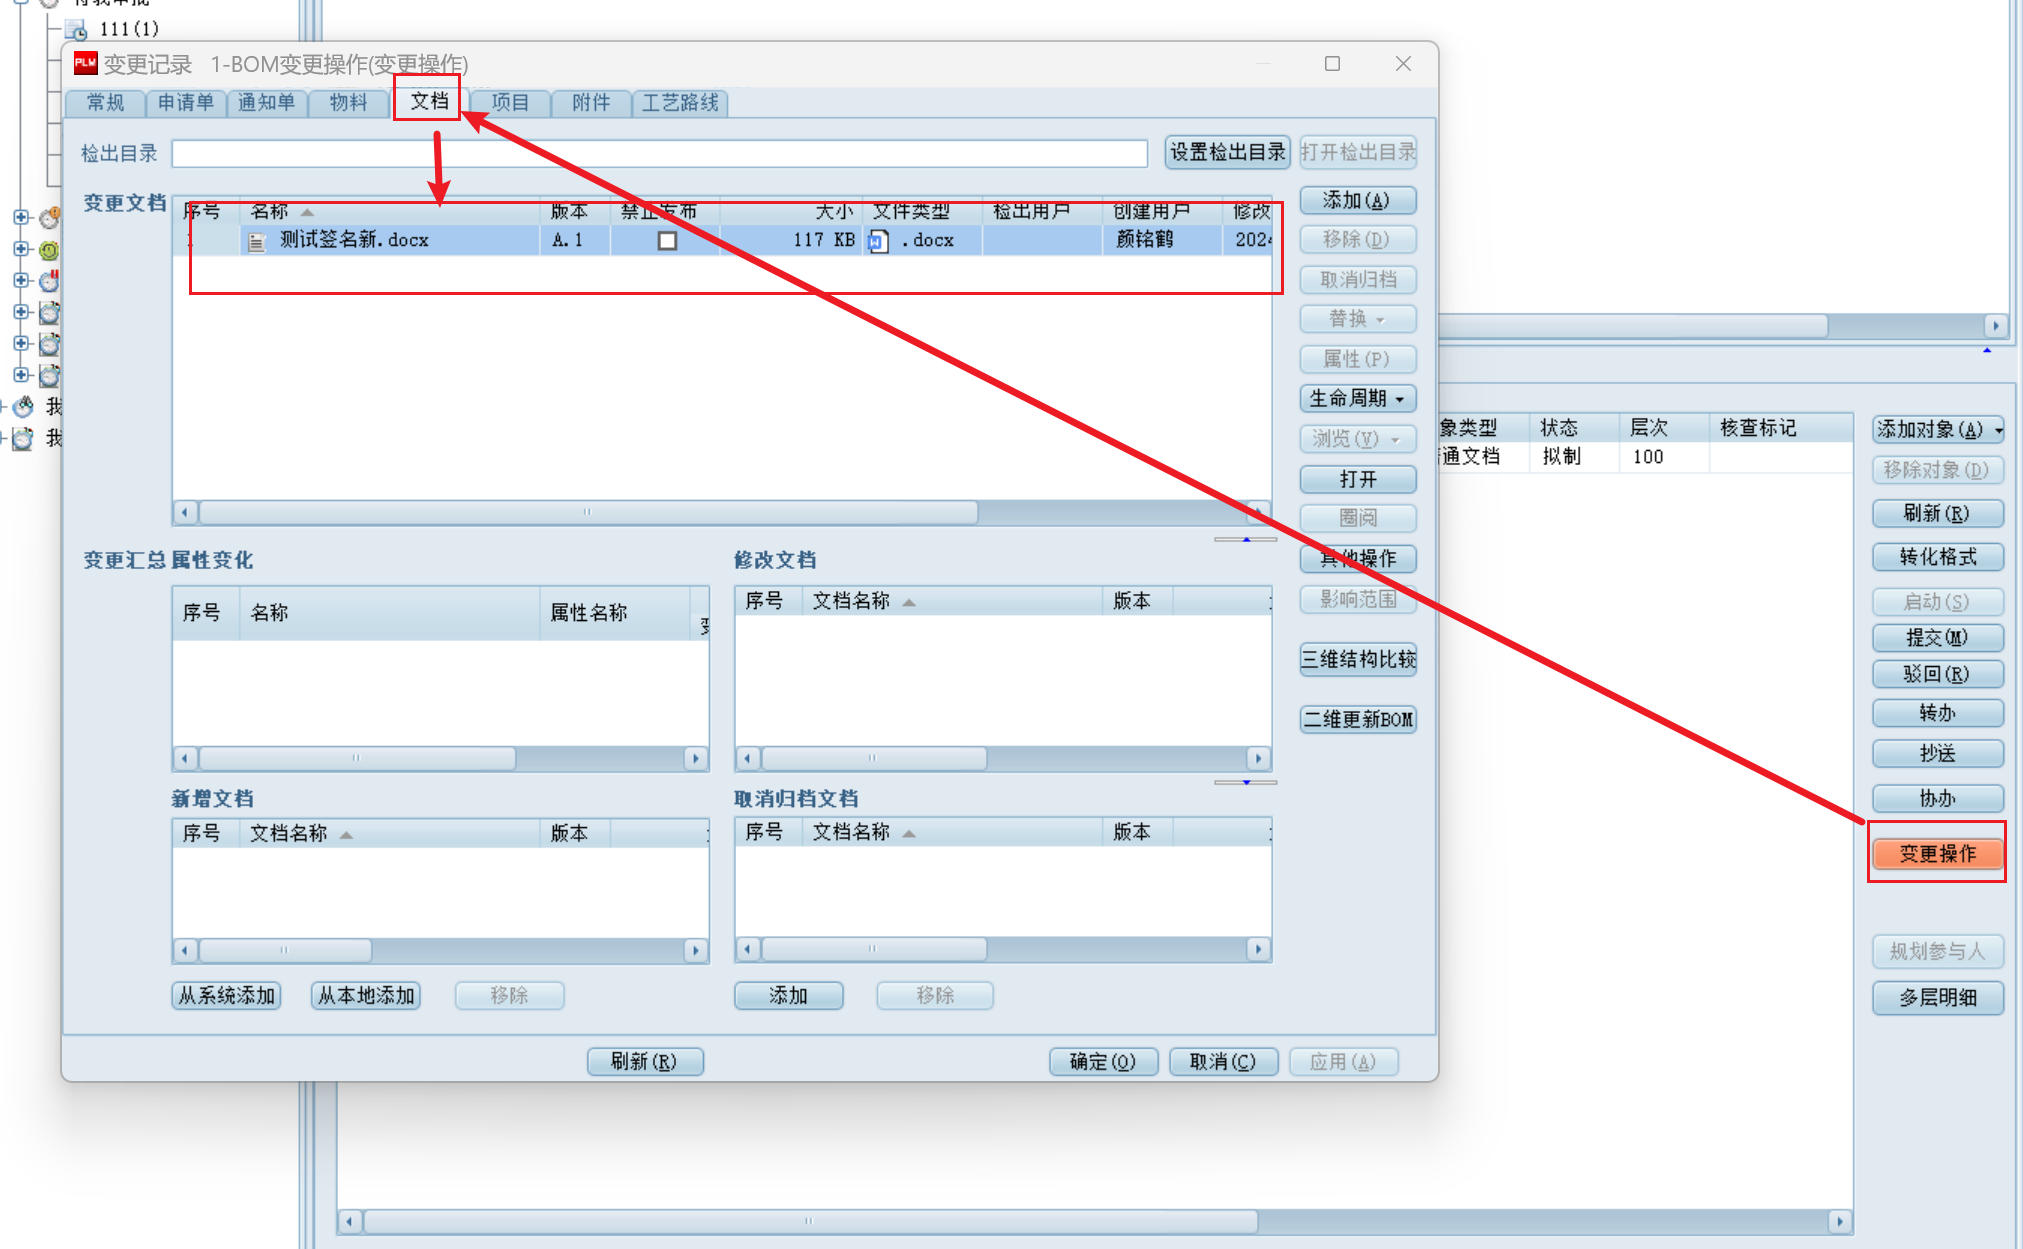The width and height of the screenshot is (2023, 1249).
Task: Click the 从系统添加 button
Action: pos(226,996)
